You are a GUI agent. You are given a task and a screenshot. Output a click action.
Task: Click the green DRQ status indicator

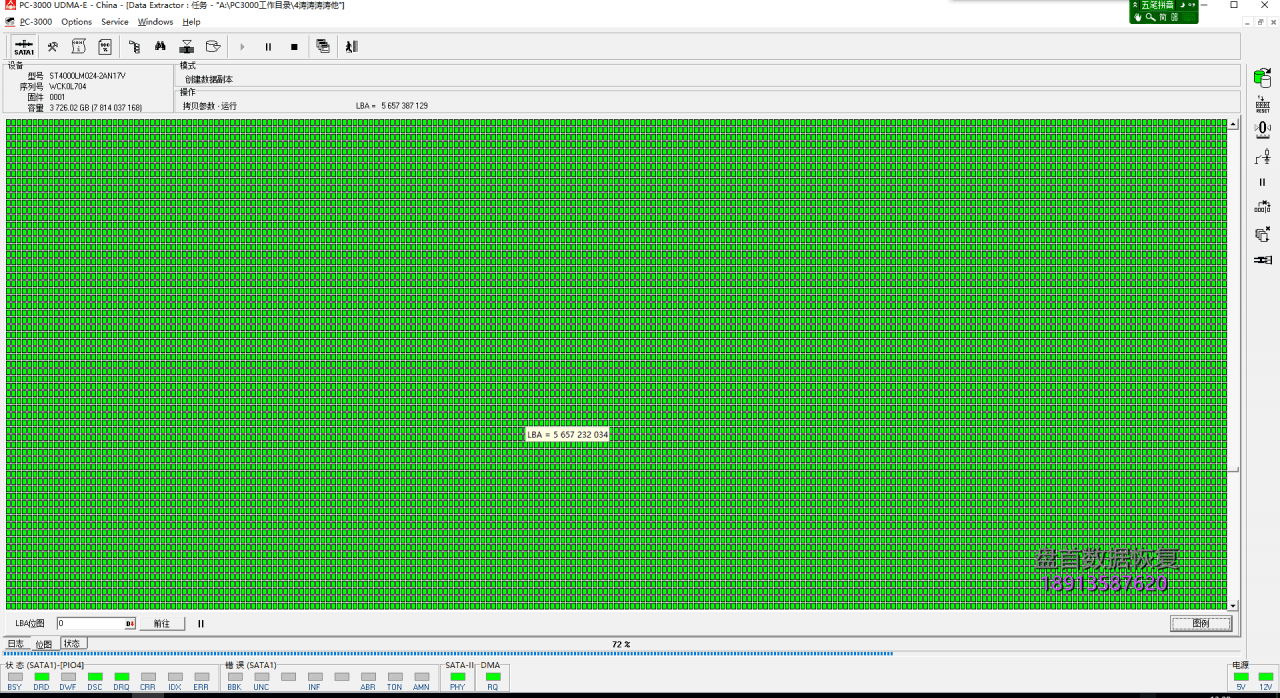coord(122,677)
